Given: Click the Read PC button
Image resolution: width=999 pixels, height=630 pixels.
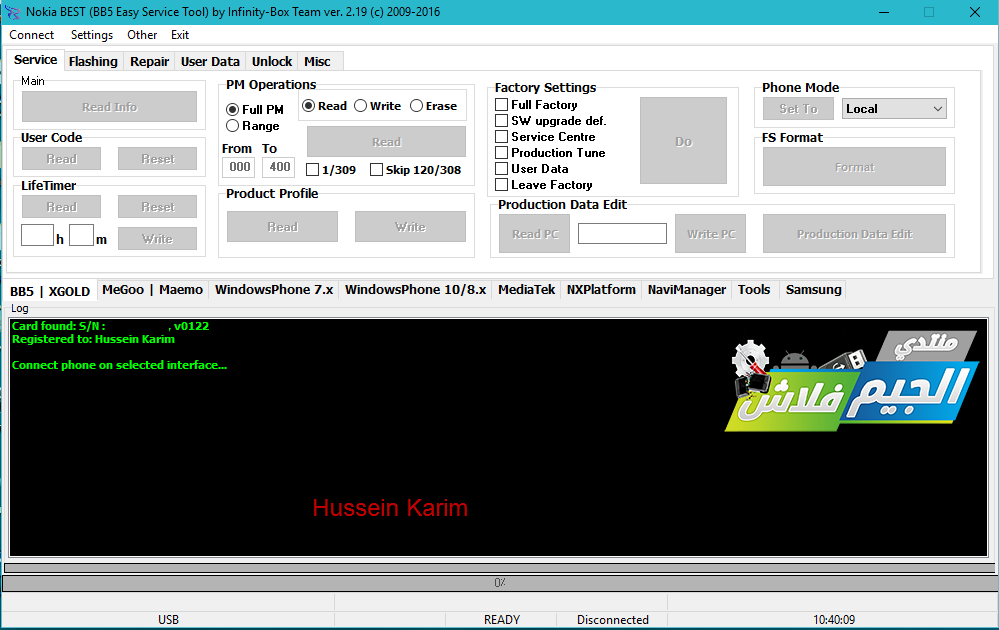Looking at the screenshot, I should tap(535, 234).
